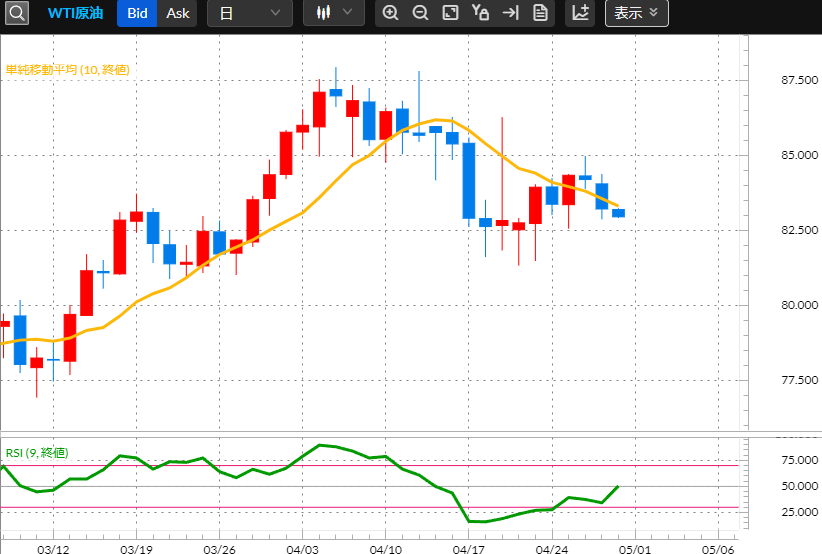Click the 80.000 price axis label
The image size is (822, 554).
point(799,305)
